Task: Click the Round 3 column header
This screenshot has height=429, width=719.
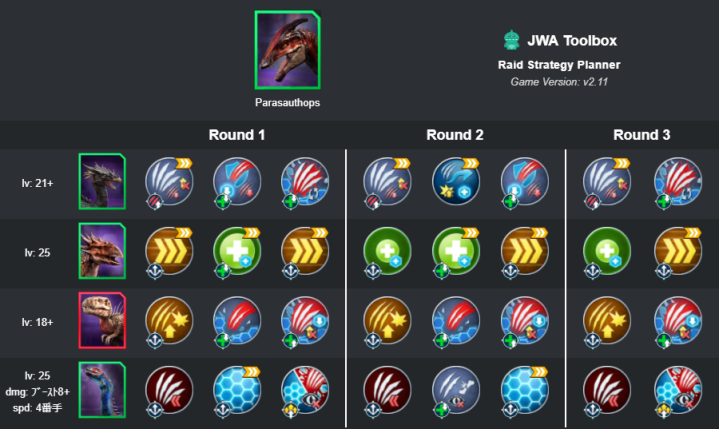Action: click(x=642, y=135)
